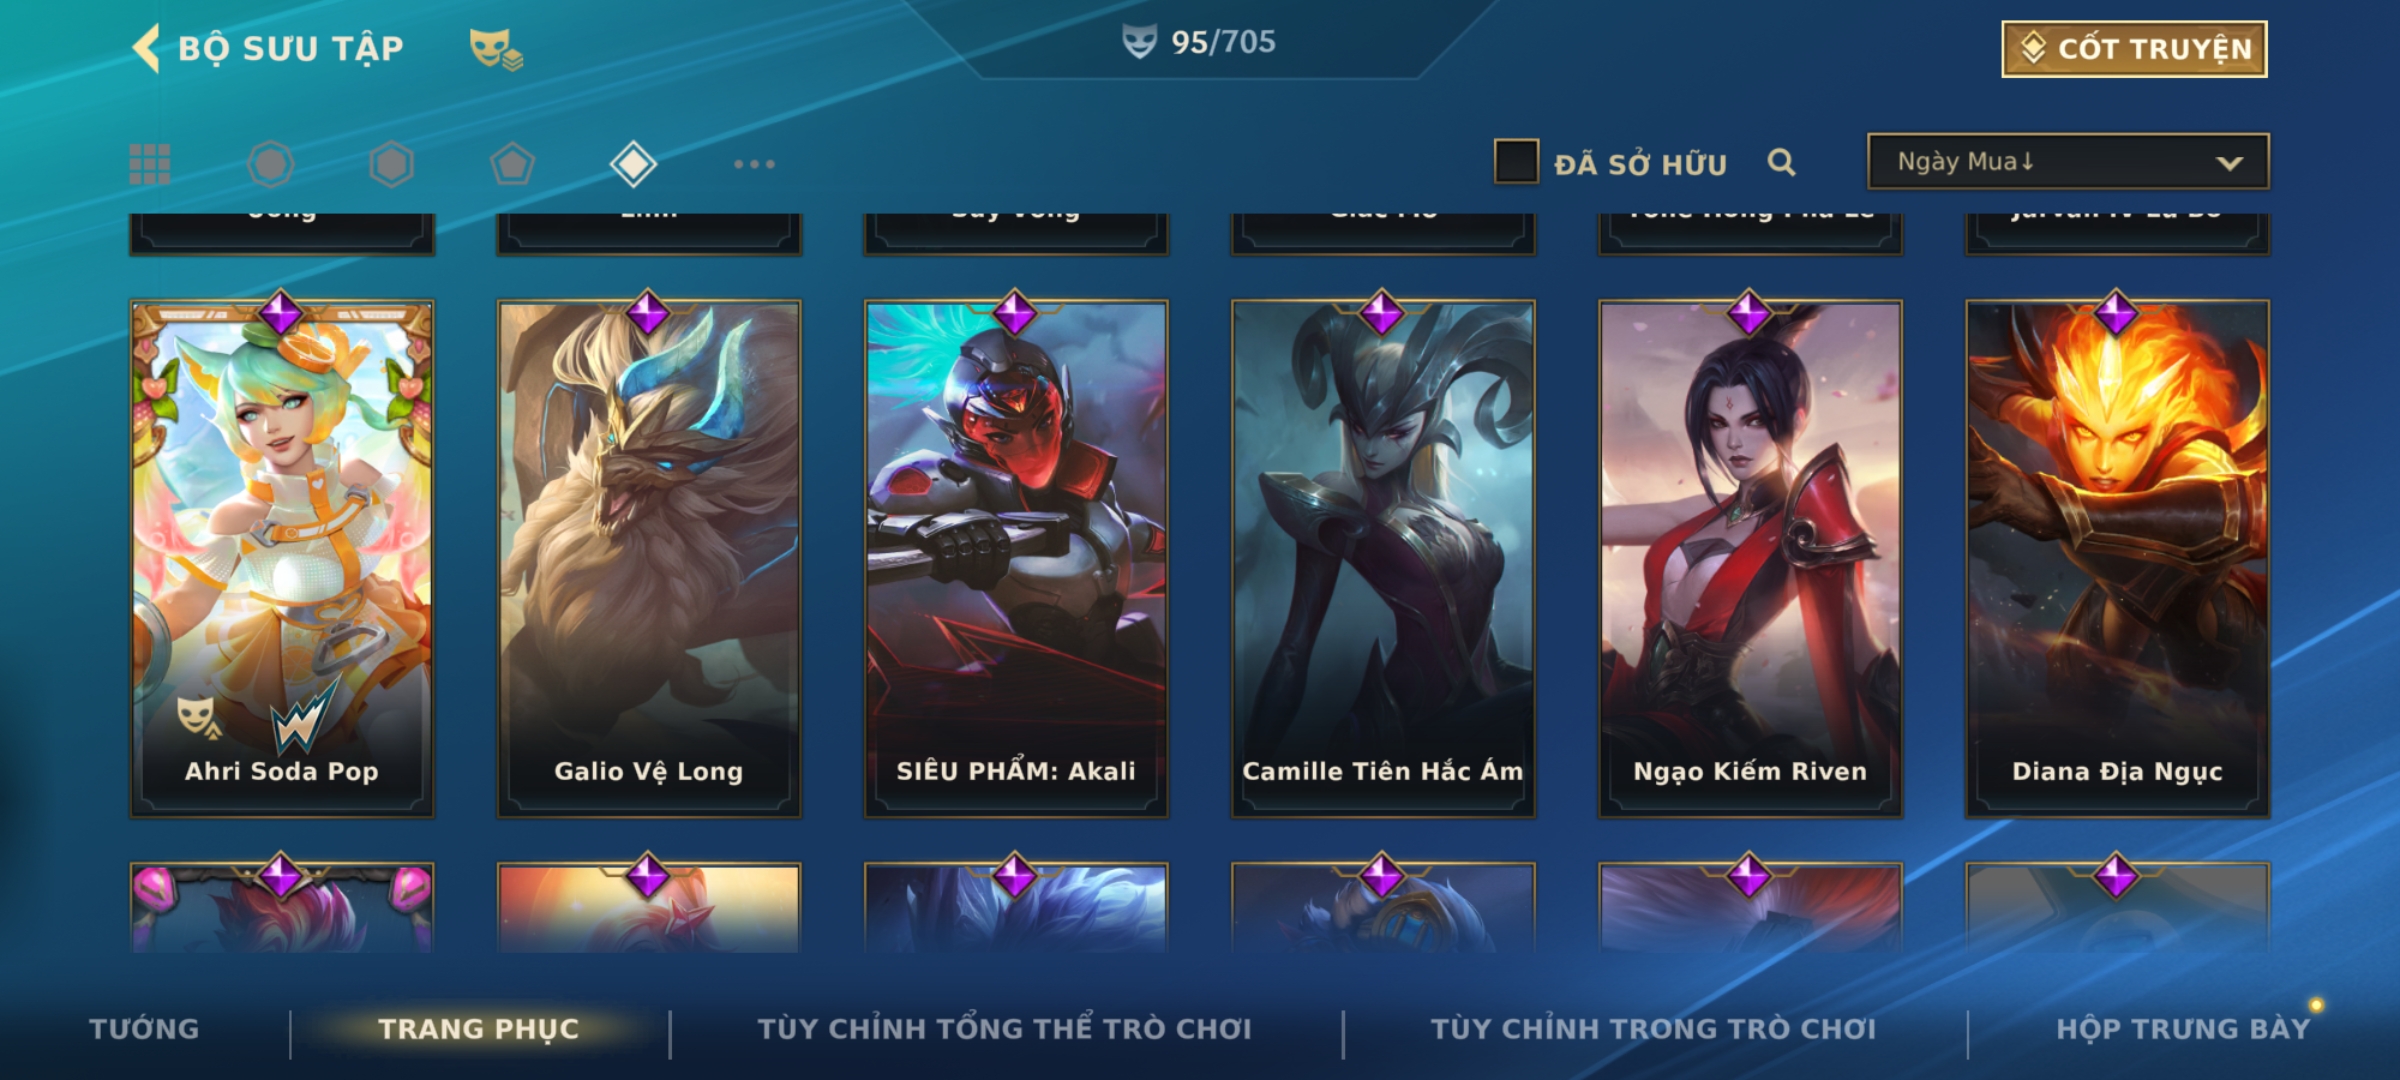This screenshot has height=1080, width=2400.
Task: Go back using the Bộ Sưu Tập arrow
Action: point(146,48)
